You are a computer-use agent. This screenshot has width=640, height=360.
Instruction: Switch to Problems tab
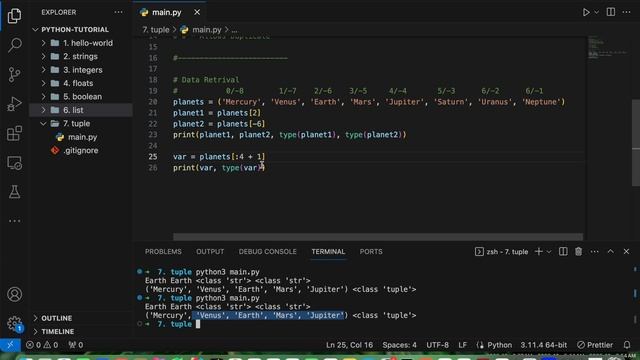click(163, 251)
